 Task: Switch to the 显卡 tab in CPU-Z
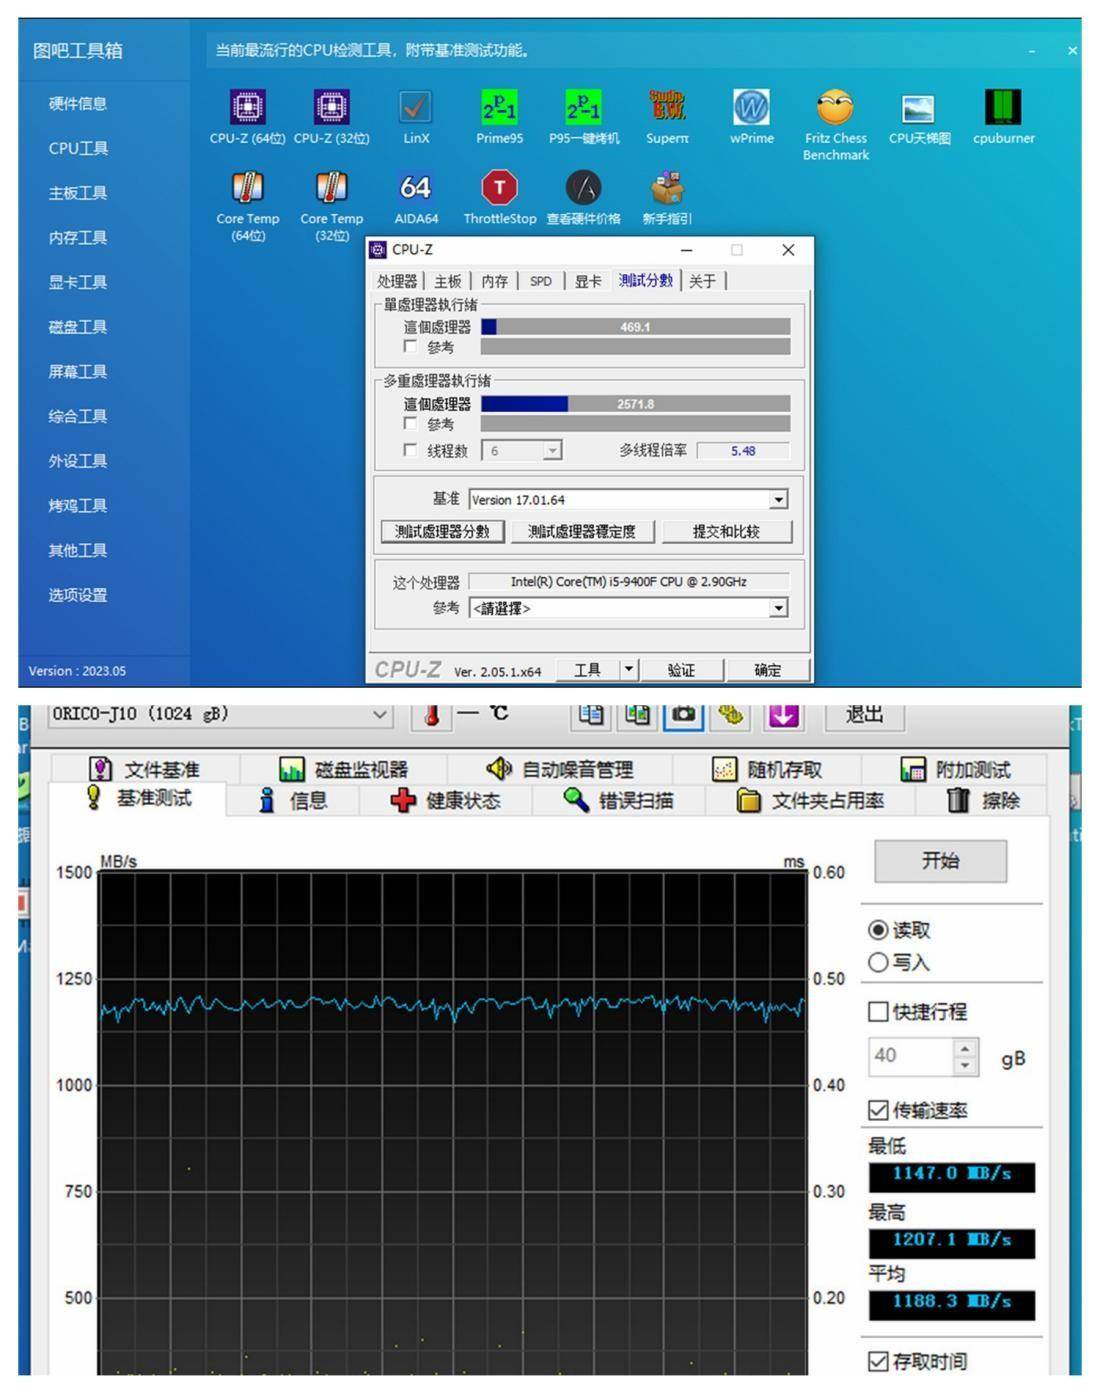pyautogui.click(x=588, y=281)
